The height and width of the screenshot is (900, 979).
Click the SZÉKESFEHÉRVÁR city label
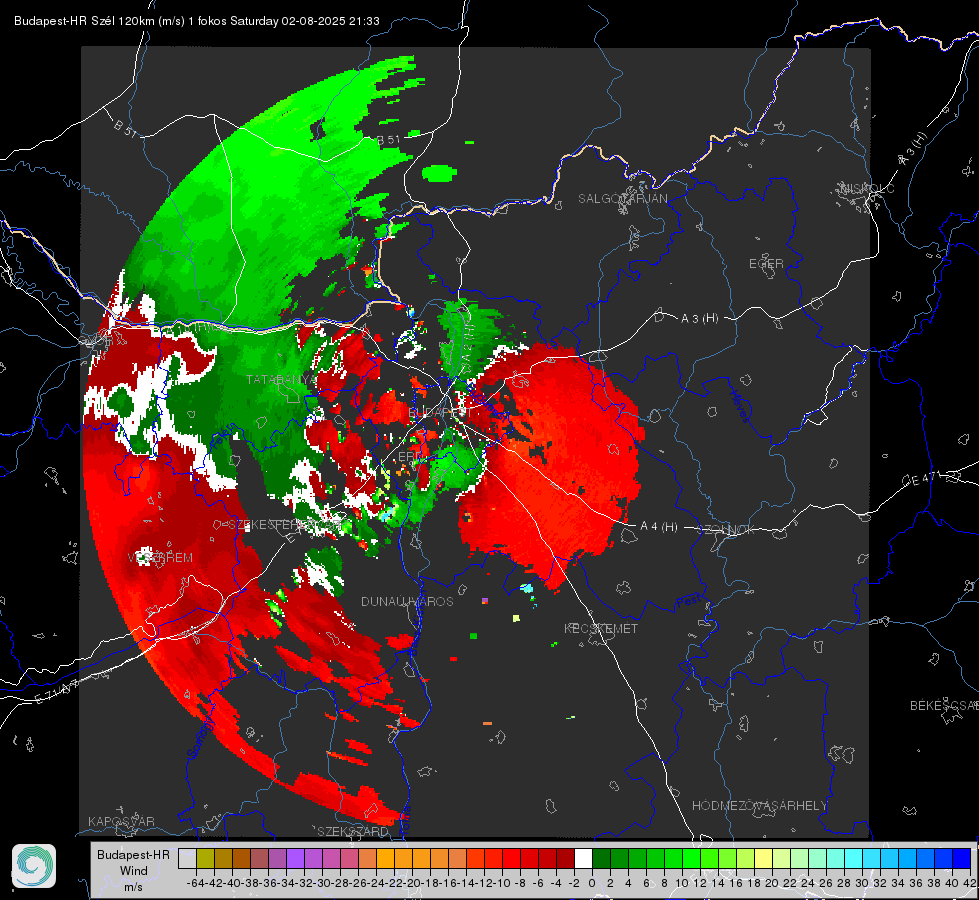[285, 525]
